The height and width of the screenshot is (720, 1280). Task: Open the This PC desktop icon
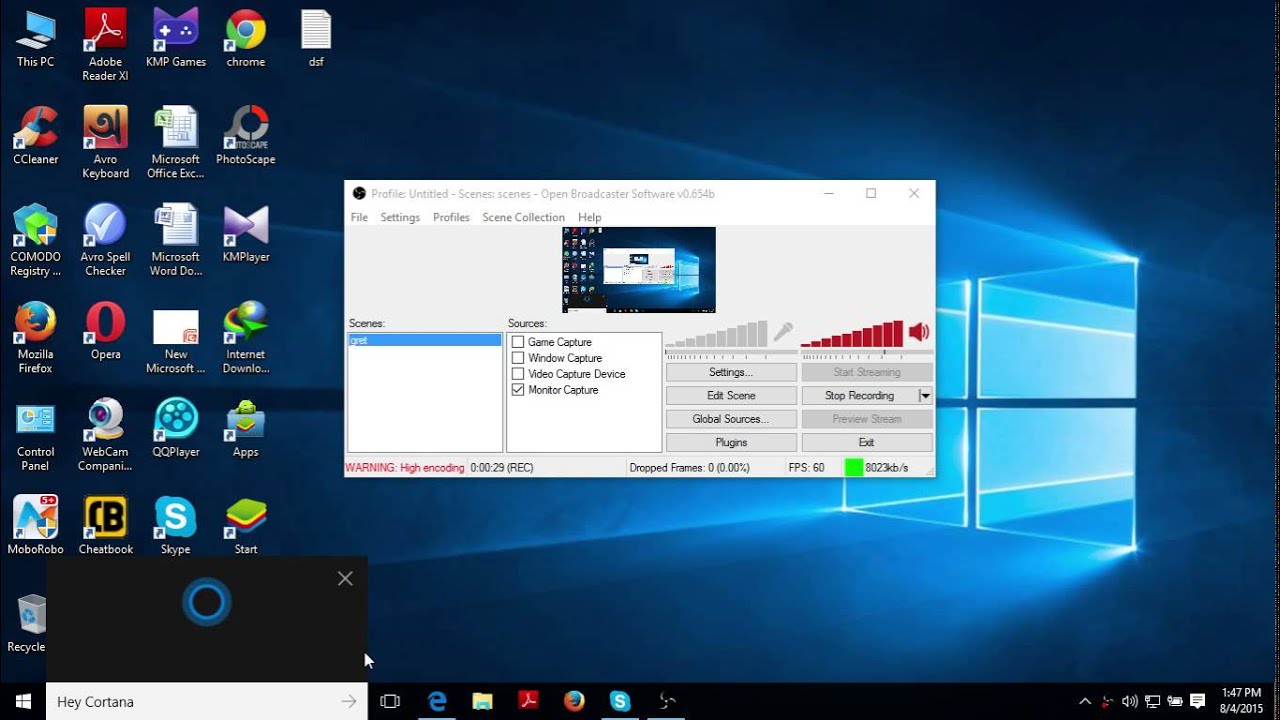35,38
